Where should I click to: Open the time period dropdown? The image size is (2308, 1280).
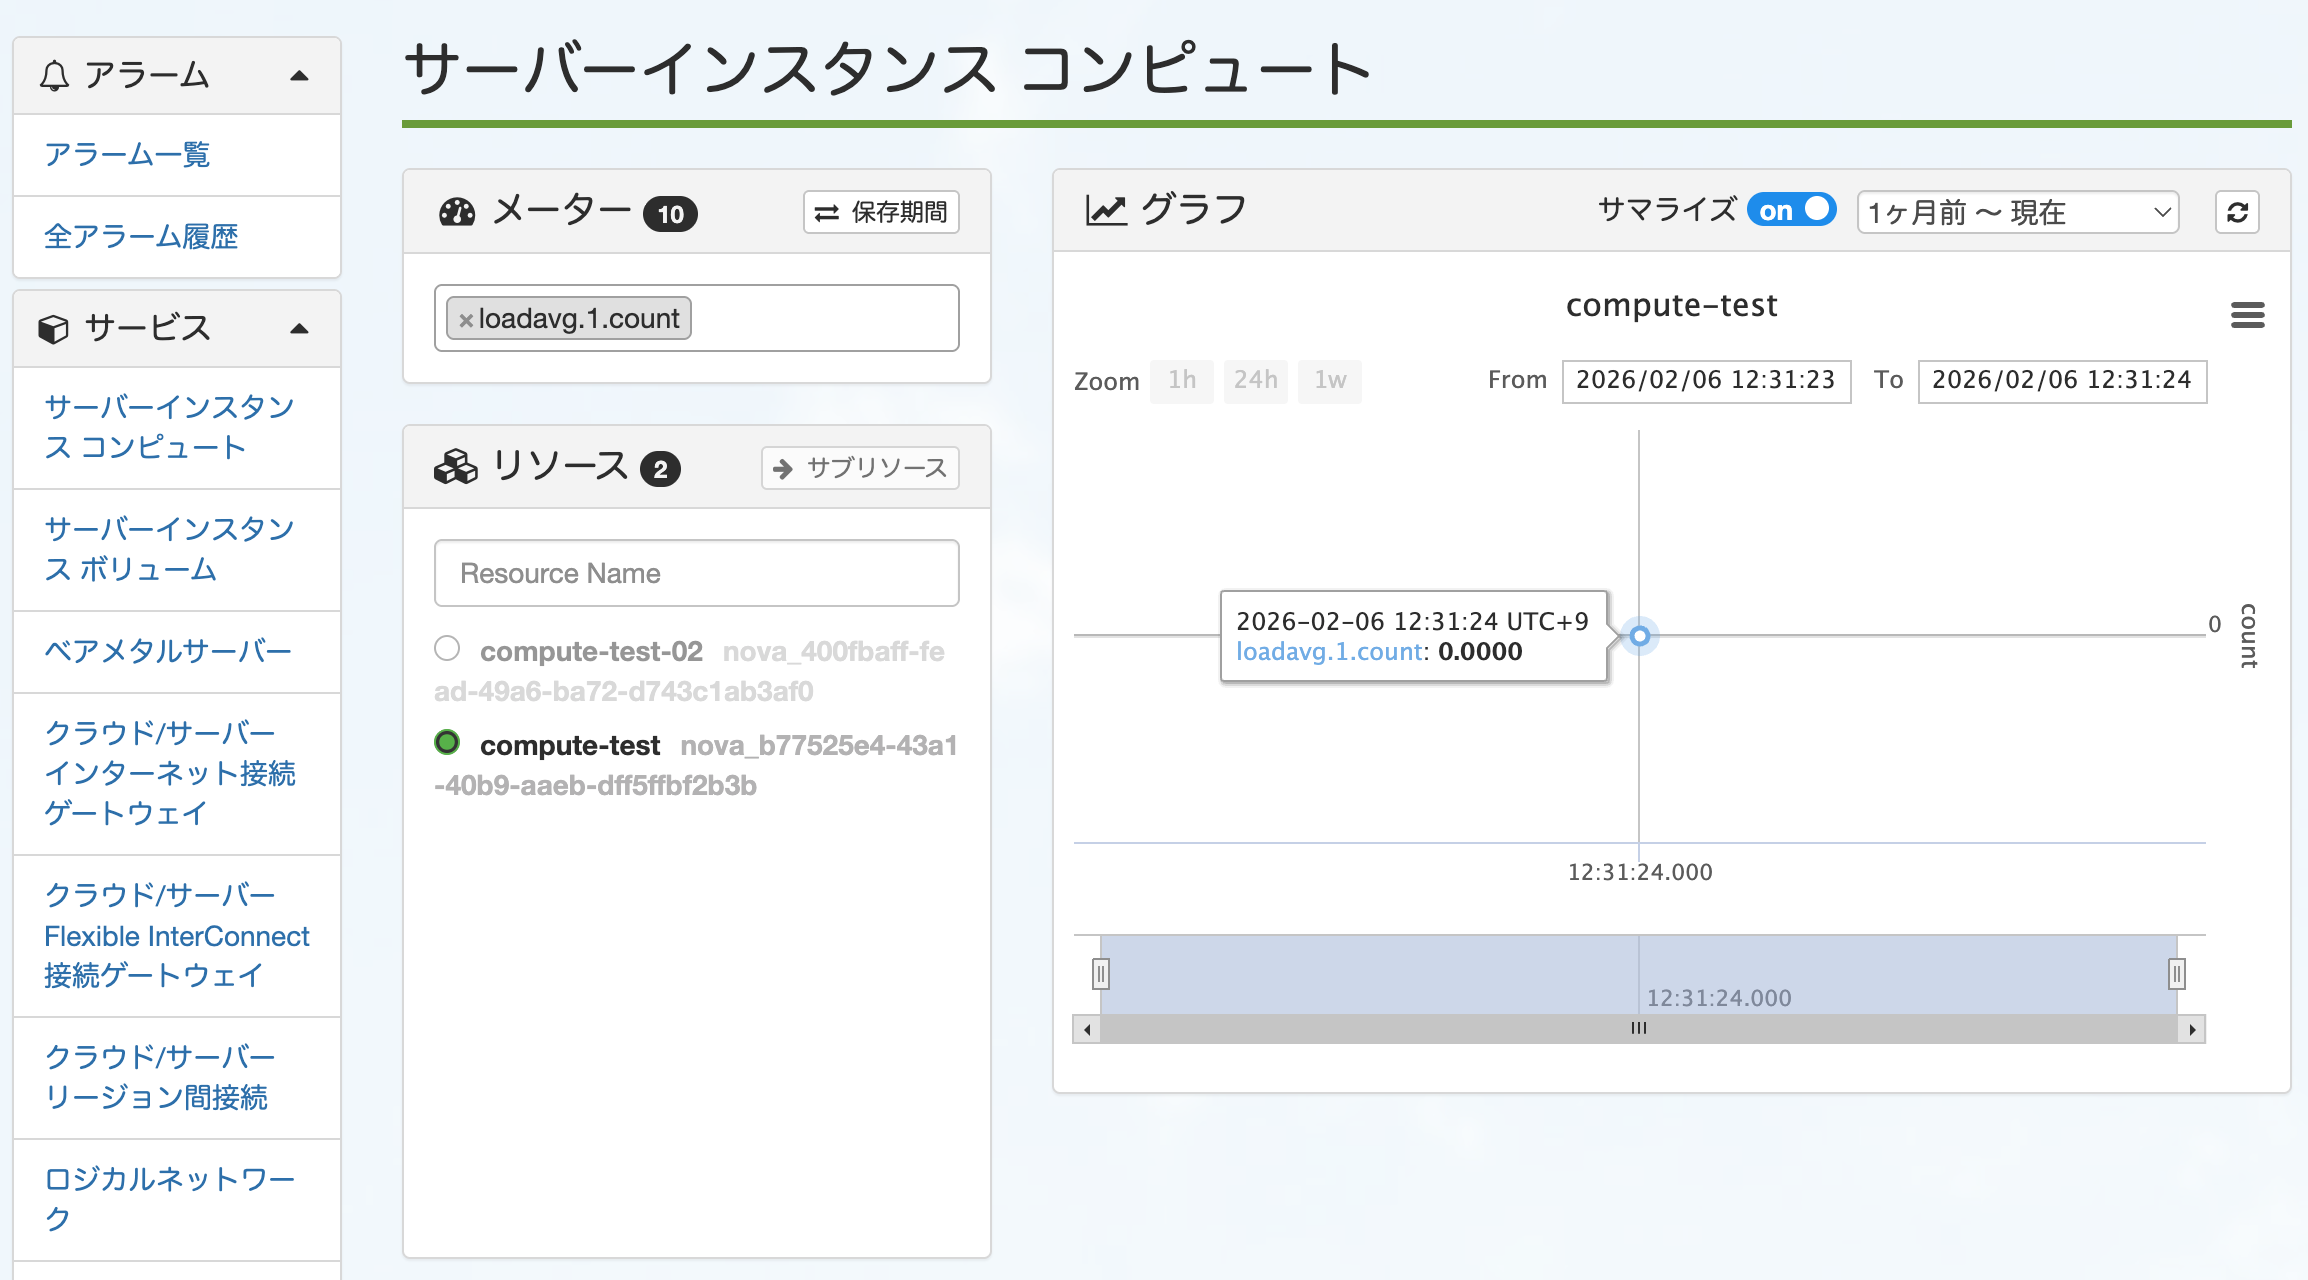tap(2017, 212)
